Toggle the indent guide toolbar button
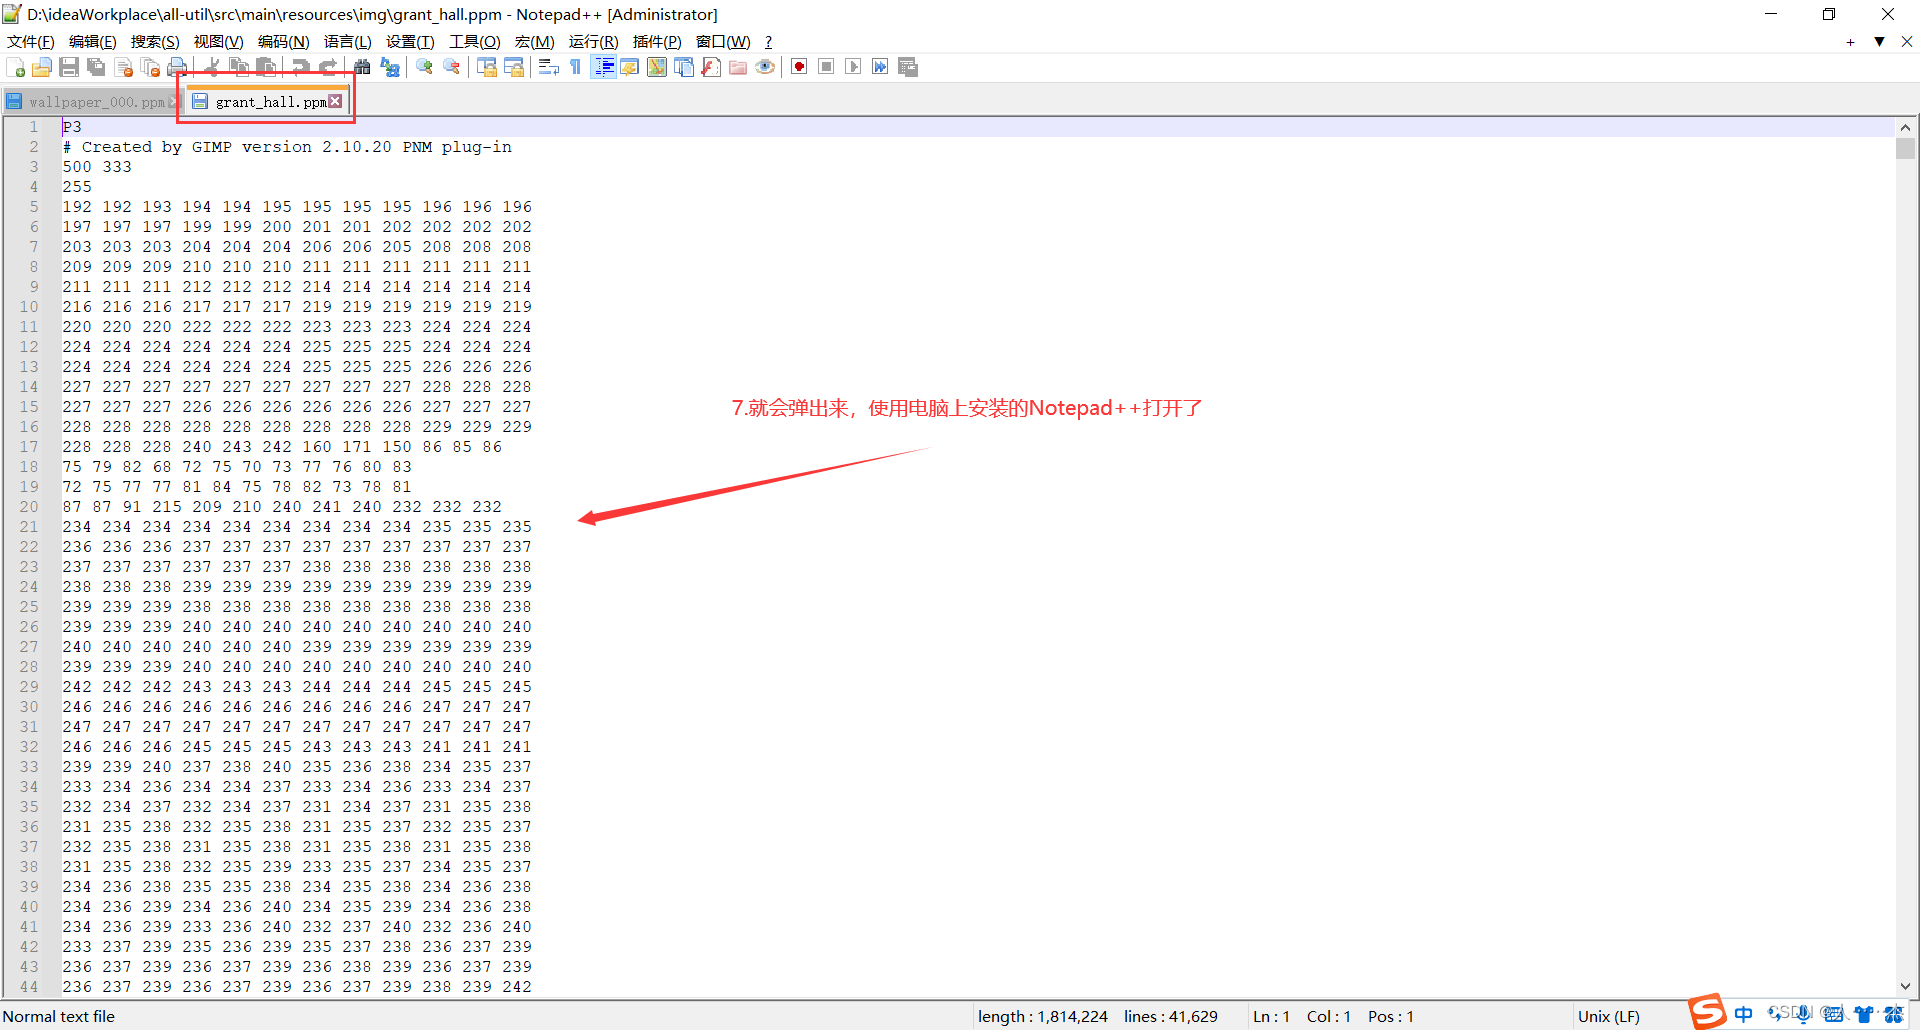The height and width of the screenshot is (1030, 1920). 603,67
